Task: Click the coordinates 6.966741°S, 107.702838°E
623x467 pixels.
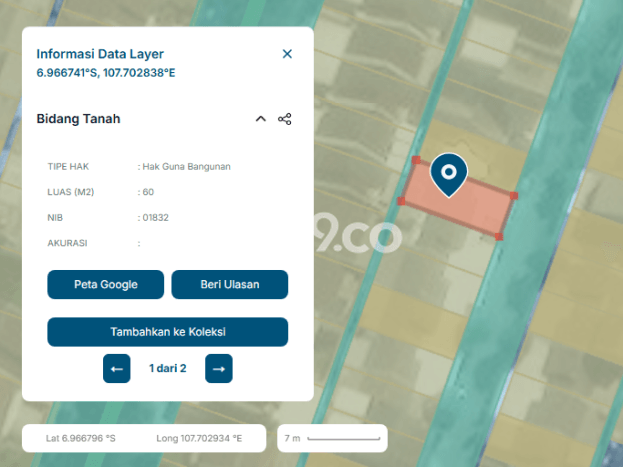Action: tap(106, 73)
